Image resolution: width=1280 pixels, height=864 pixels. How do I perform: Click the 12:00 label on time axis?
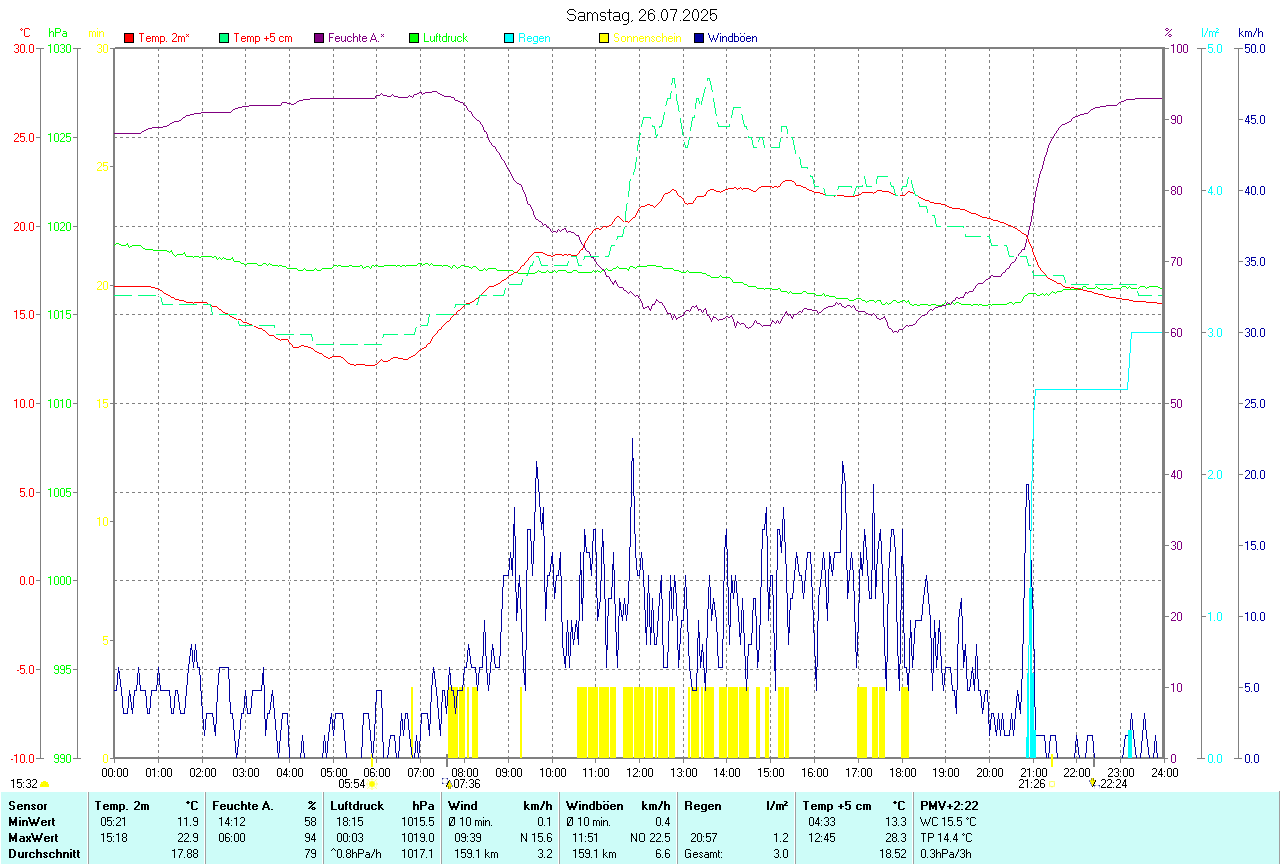(x=640, y=773)
